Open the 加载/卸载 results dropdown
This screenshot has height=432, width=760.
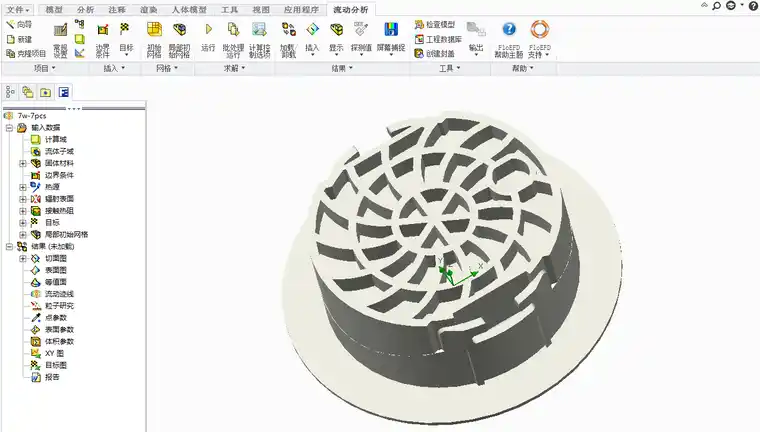coord(287,40)
